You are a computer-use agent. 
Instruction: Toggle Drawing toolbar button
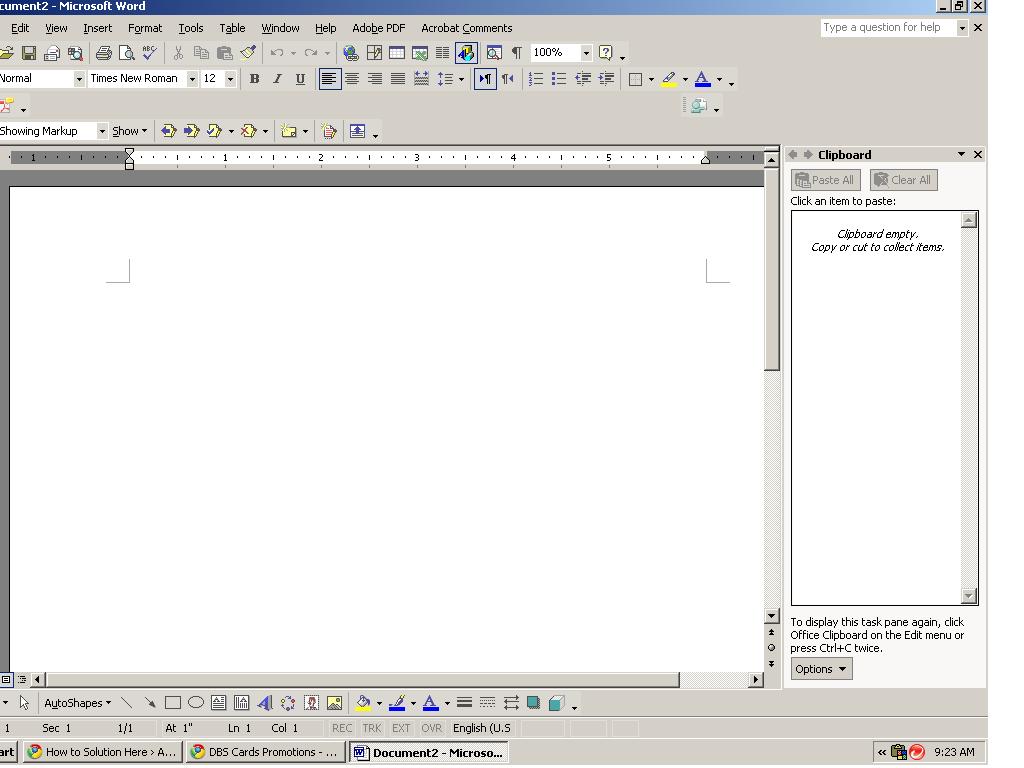466,53
